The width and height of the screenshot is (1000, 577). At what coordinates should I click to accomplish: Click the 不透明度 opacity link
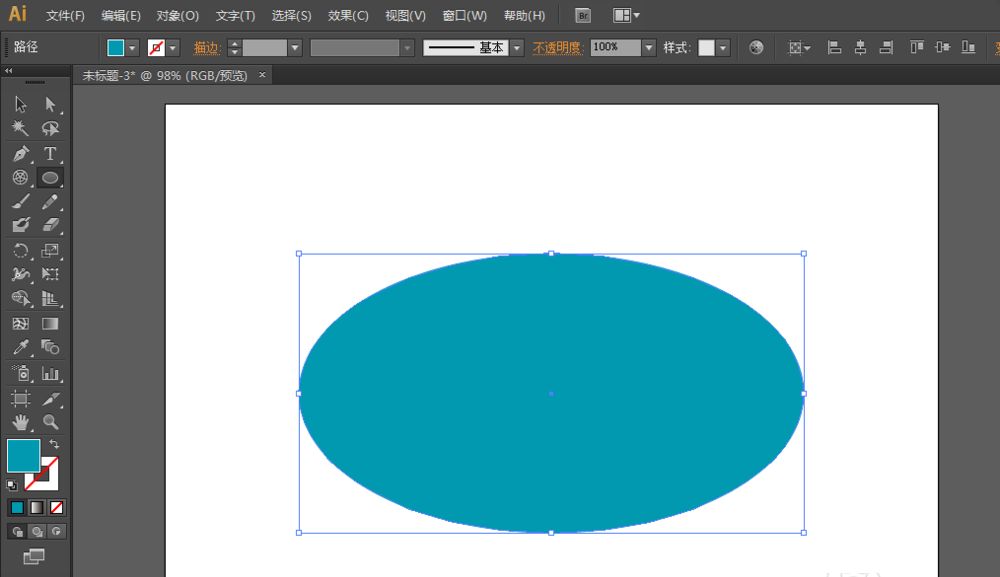coord(557,48)
